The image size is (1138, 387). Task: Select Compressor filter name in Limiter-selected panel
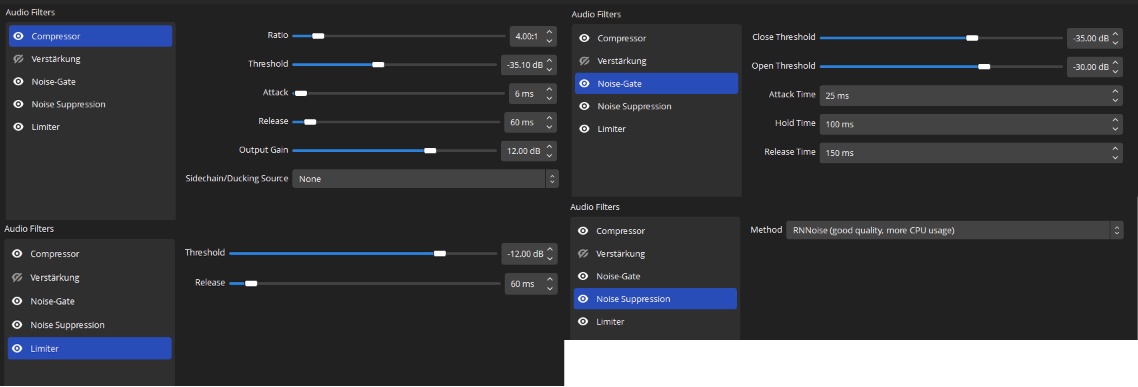coord(54,254)
